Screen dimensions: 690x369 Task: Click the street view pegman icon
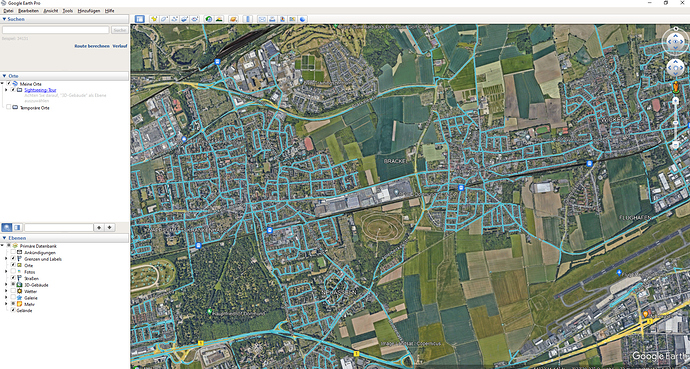[x=675, y=87]
